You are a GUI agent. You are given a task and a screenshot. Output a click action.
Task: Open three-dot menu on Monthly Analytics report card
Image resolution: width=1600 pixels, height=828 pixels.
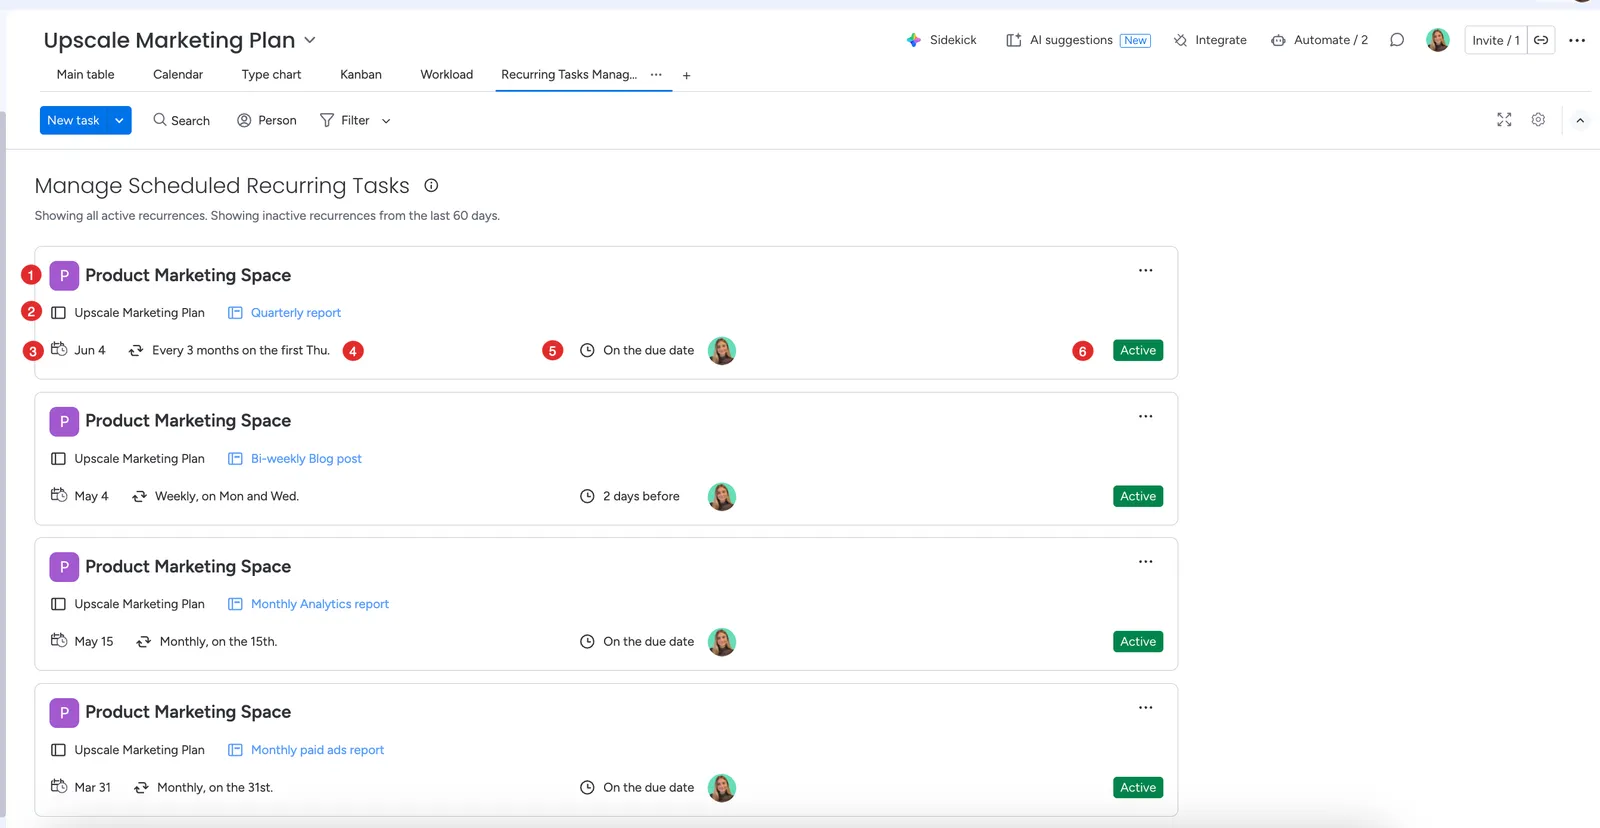tap(1145, 561)
